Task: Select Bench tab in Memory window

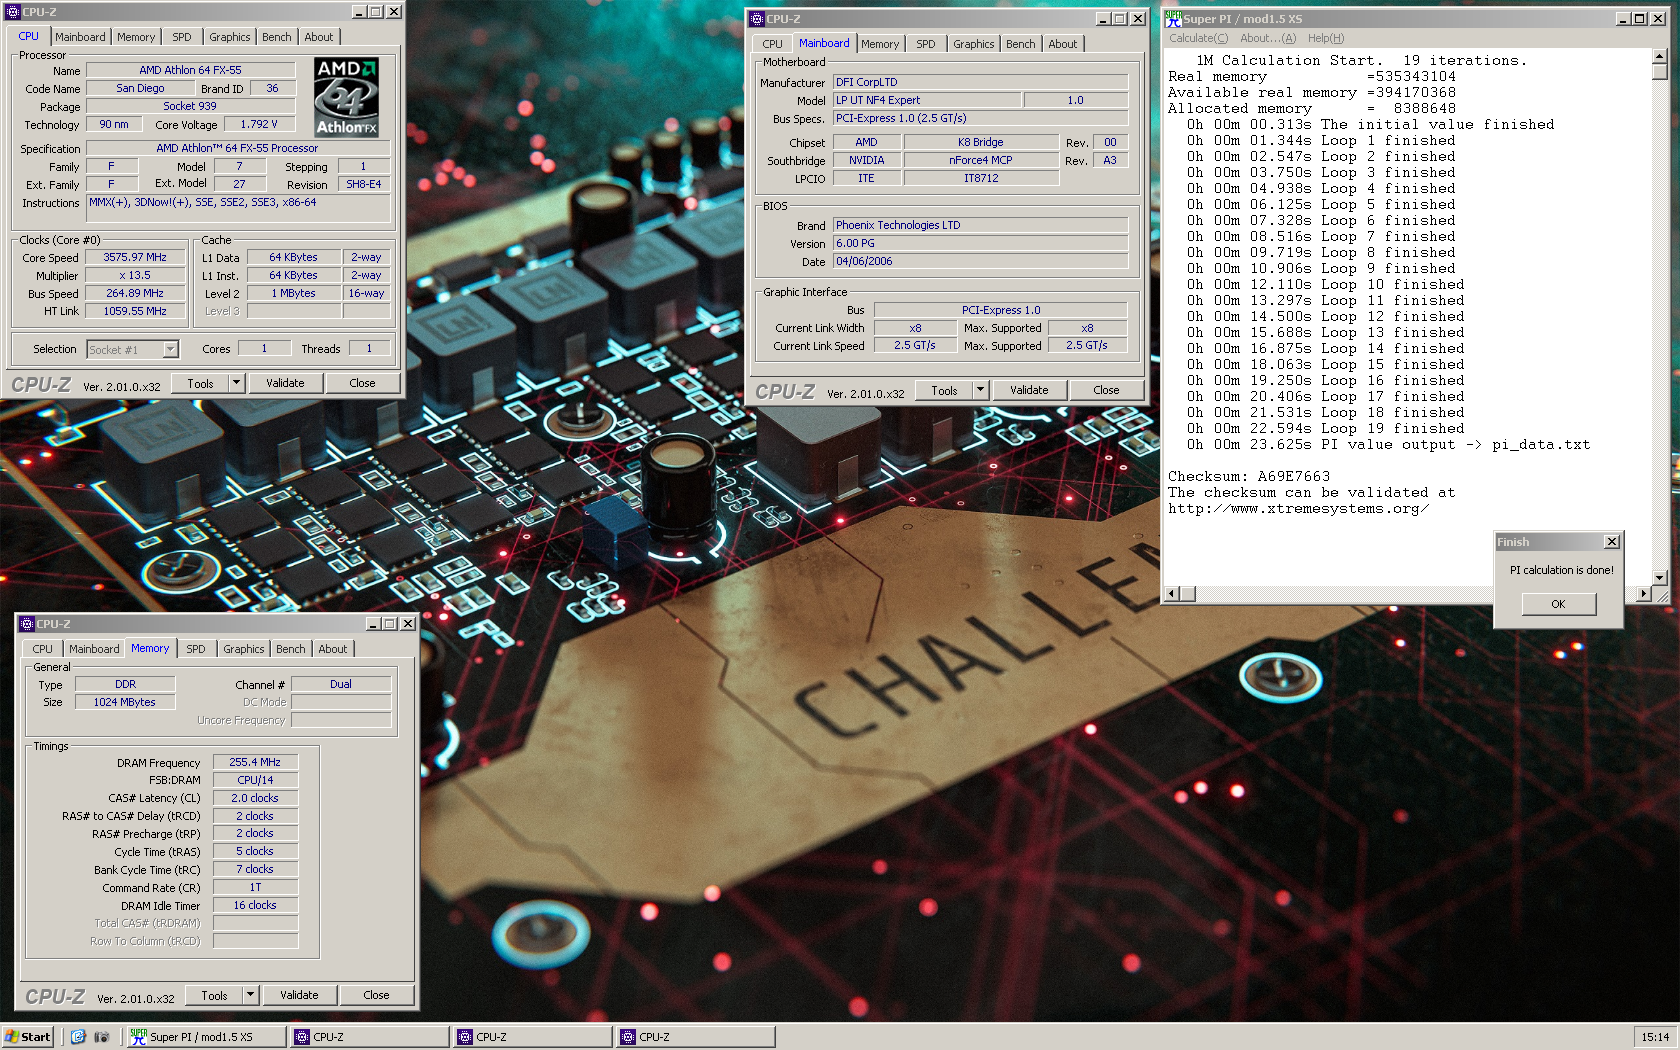Action: (x=291, y=649)
